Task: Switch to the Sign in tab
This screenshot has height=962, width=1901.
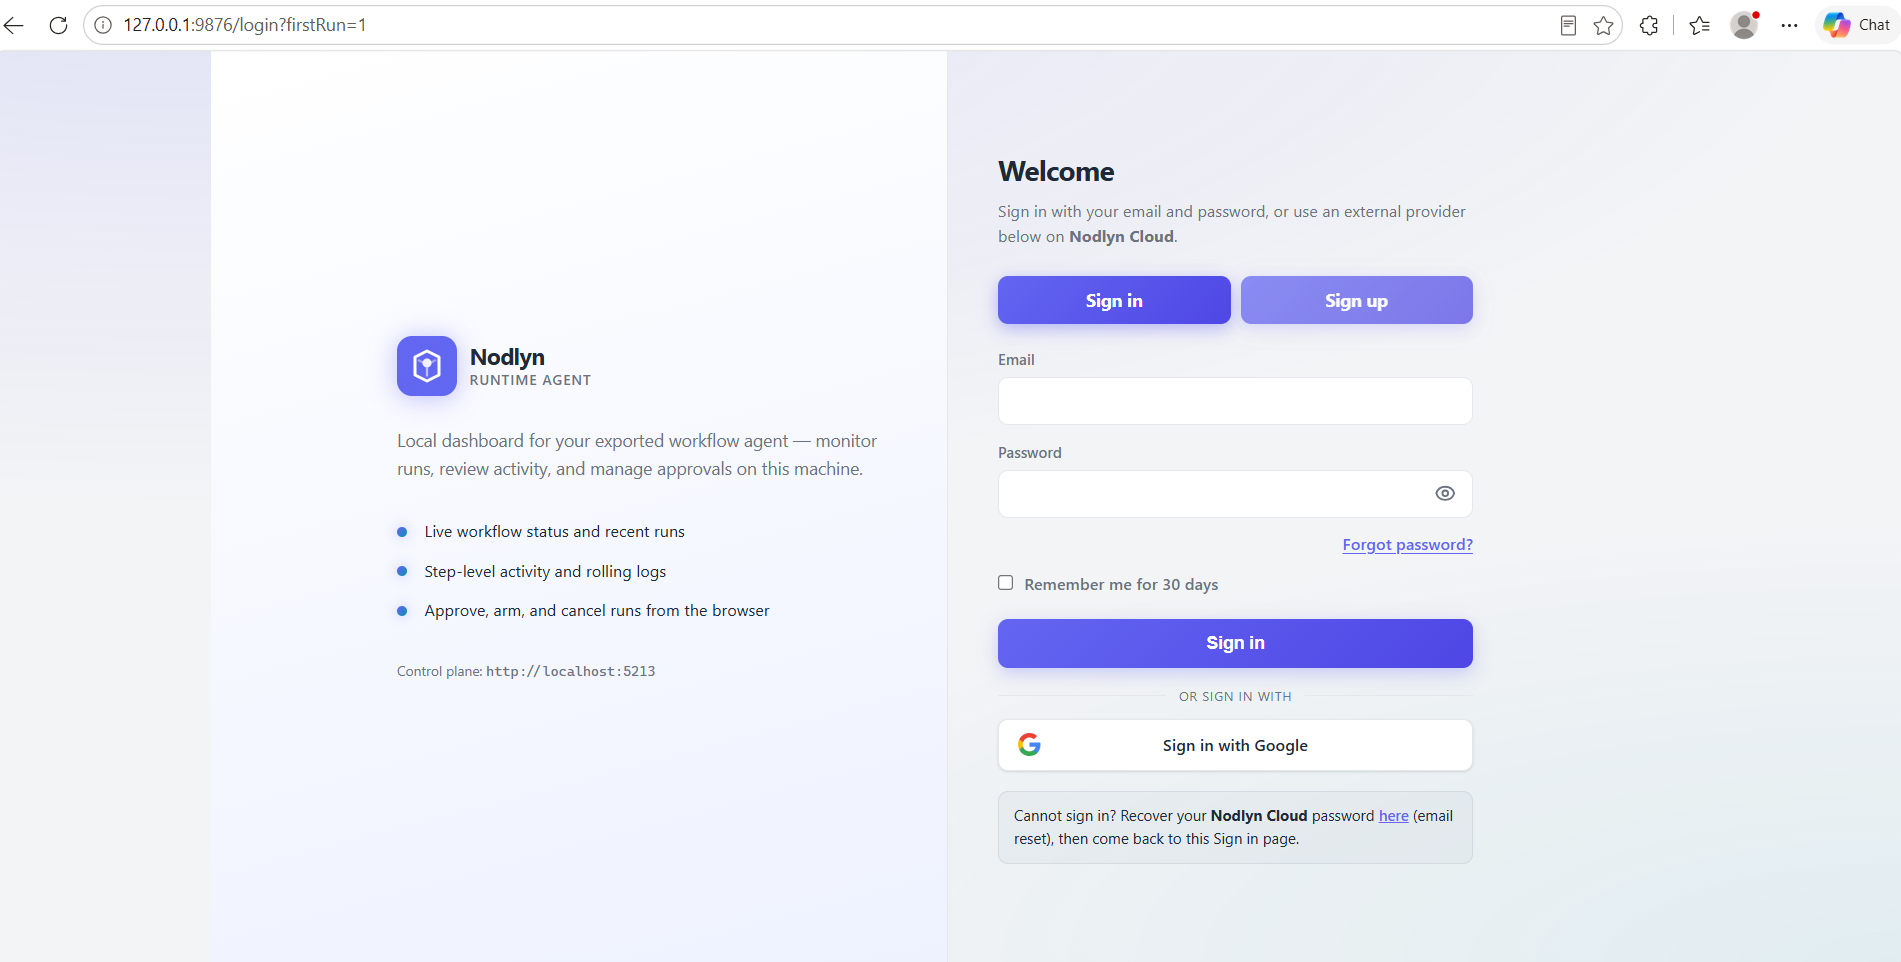Action: pyautogui.click(x=1114, y=300)
